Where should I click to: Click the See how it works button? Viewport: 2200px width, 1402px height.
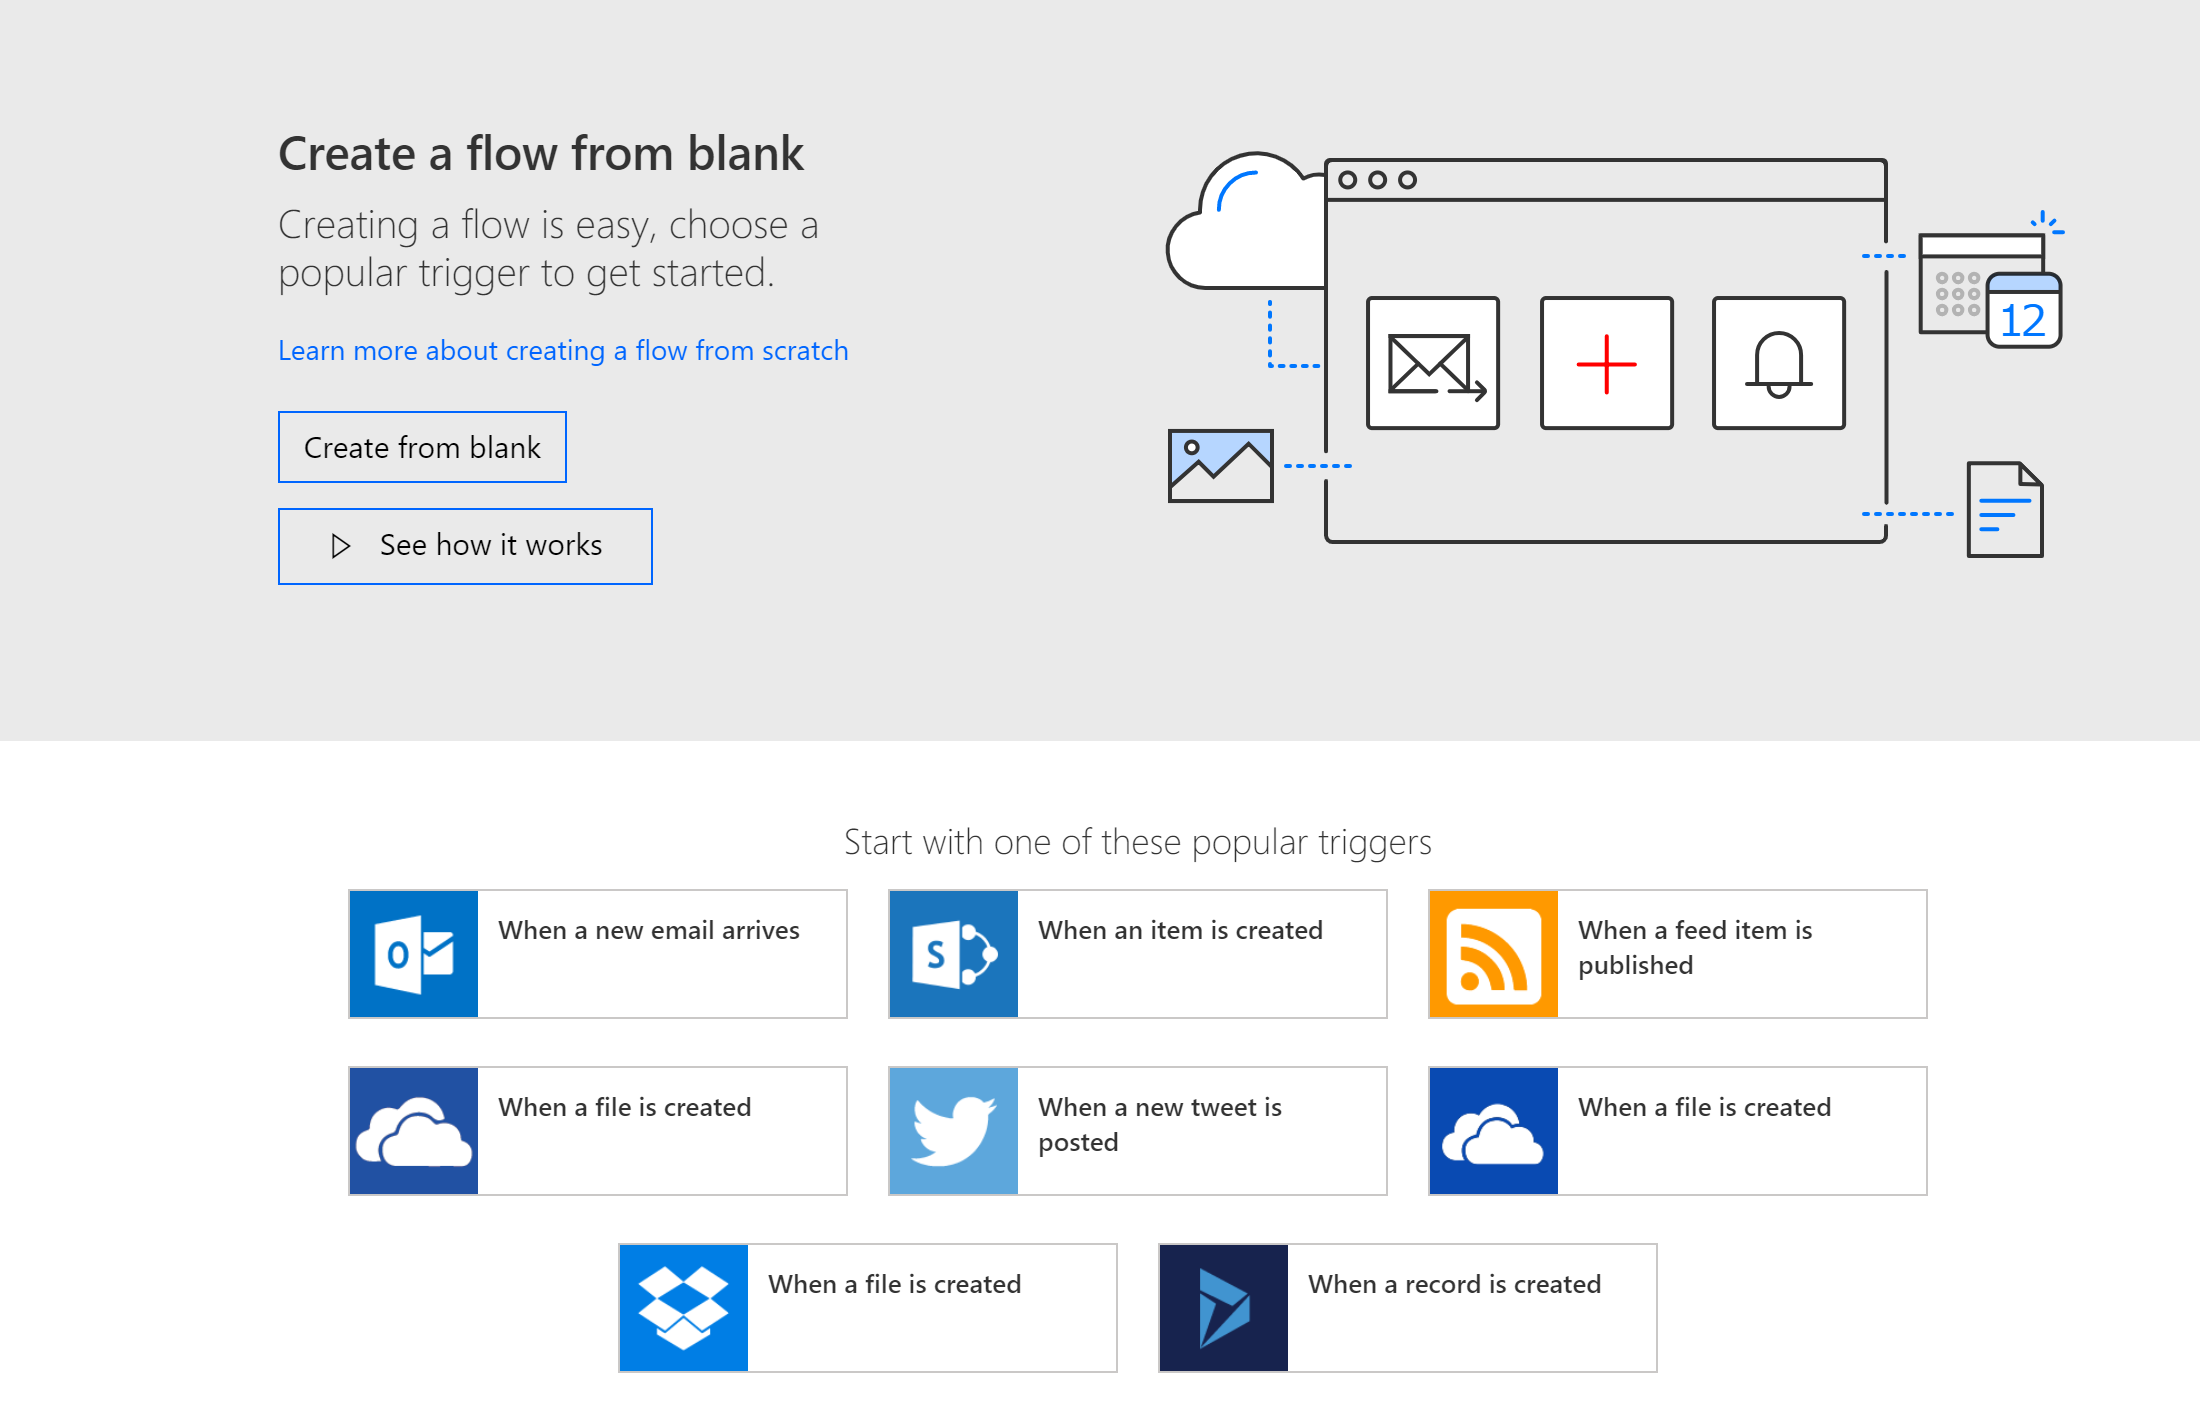point(465,546)
